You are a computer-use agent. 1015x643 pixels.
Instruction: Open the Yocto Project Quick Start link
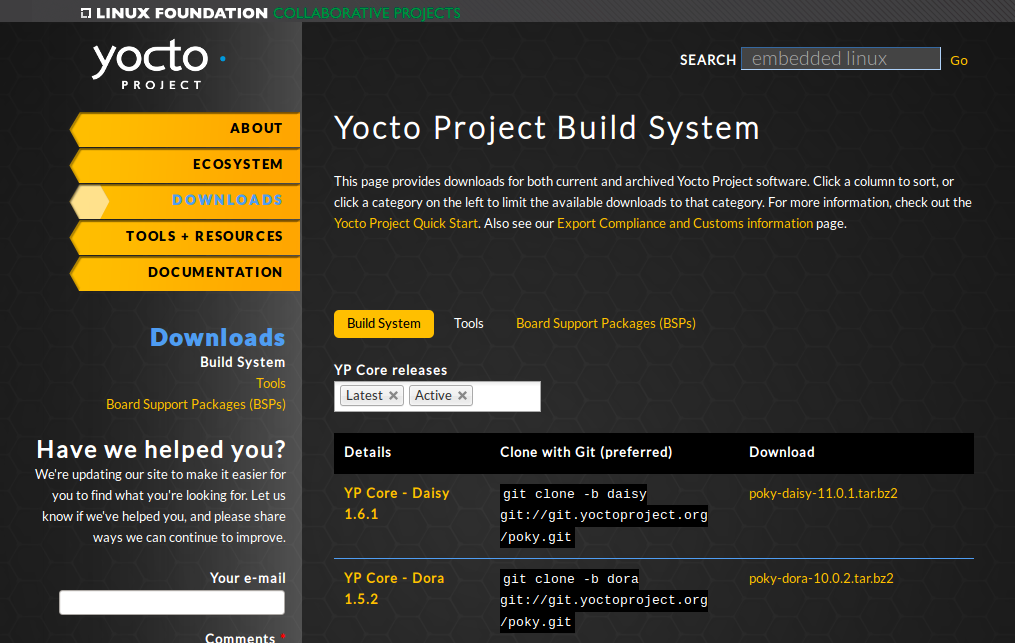[x=406, y=223]
